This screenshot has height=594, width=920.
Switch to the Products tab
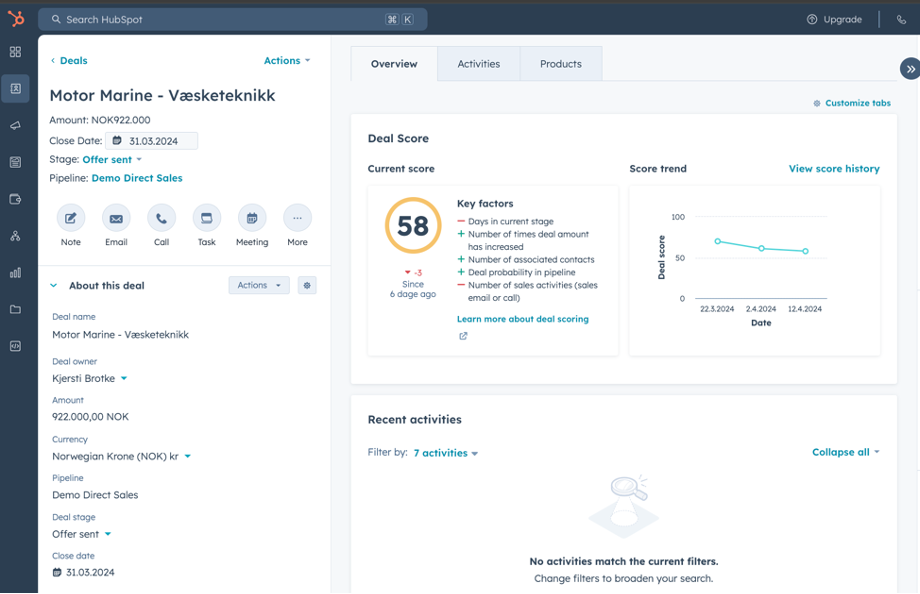tap(561, 64)
